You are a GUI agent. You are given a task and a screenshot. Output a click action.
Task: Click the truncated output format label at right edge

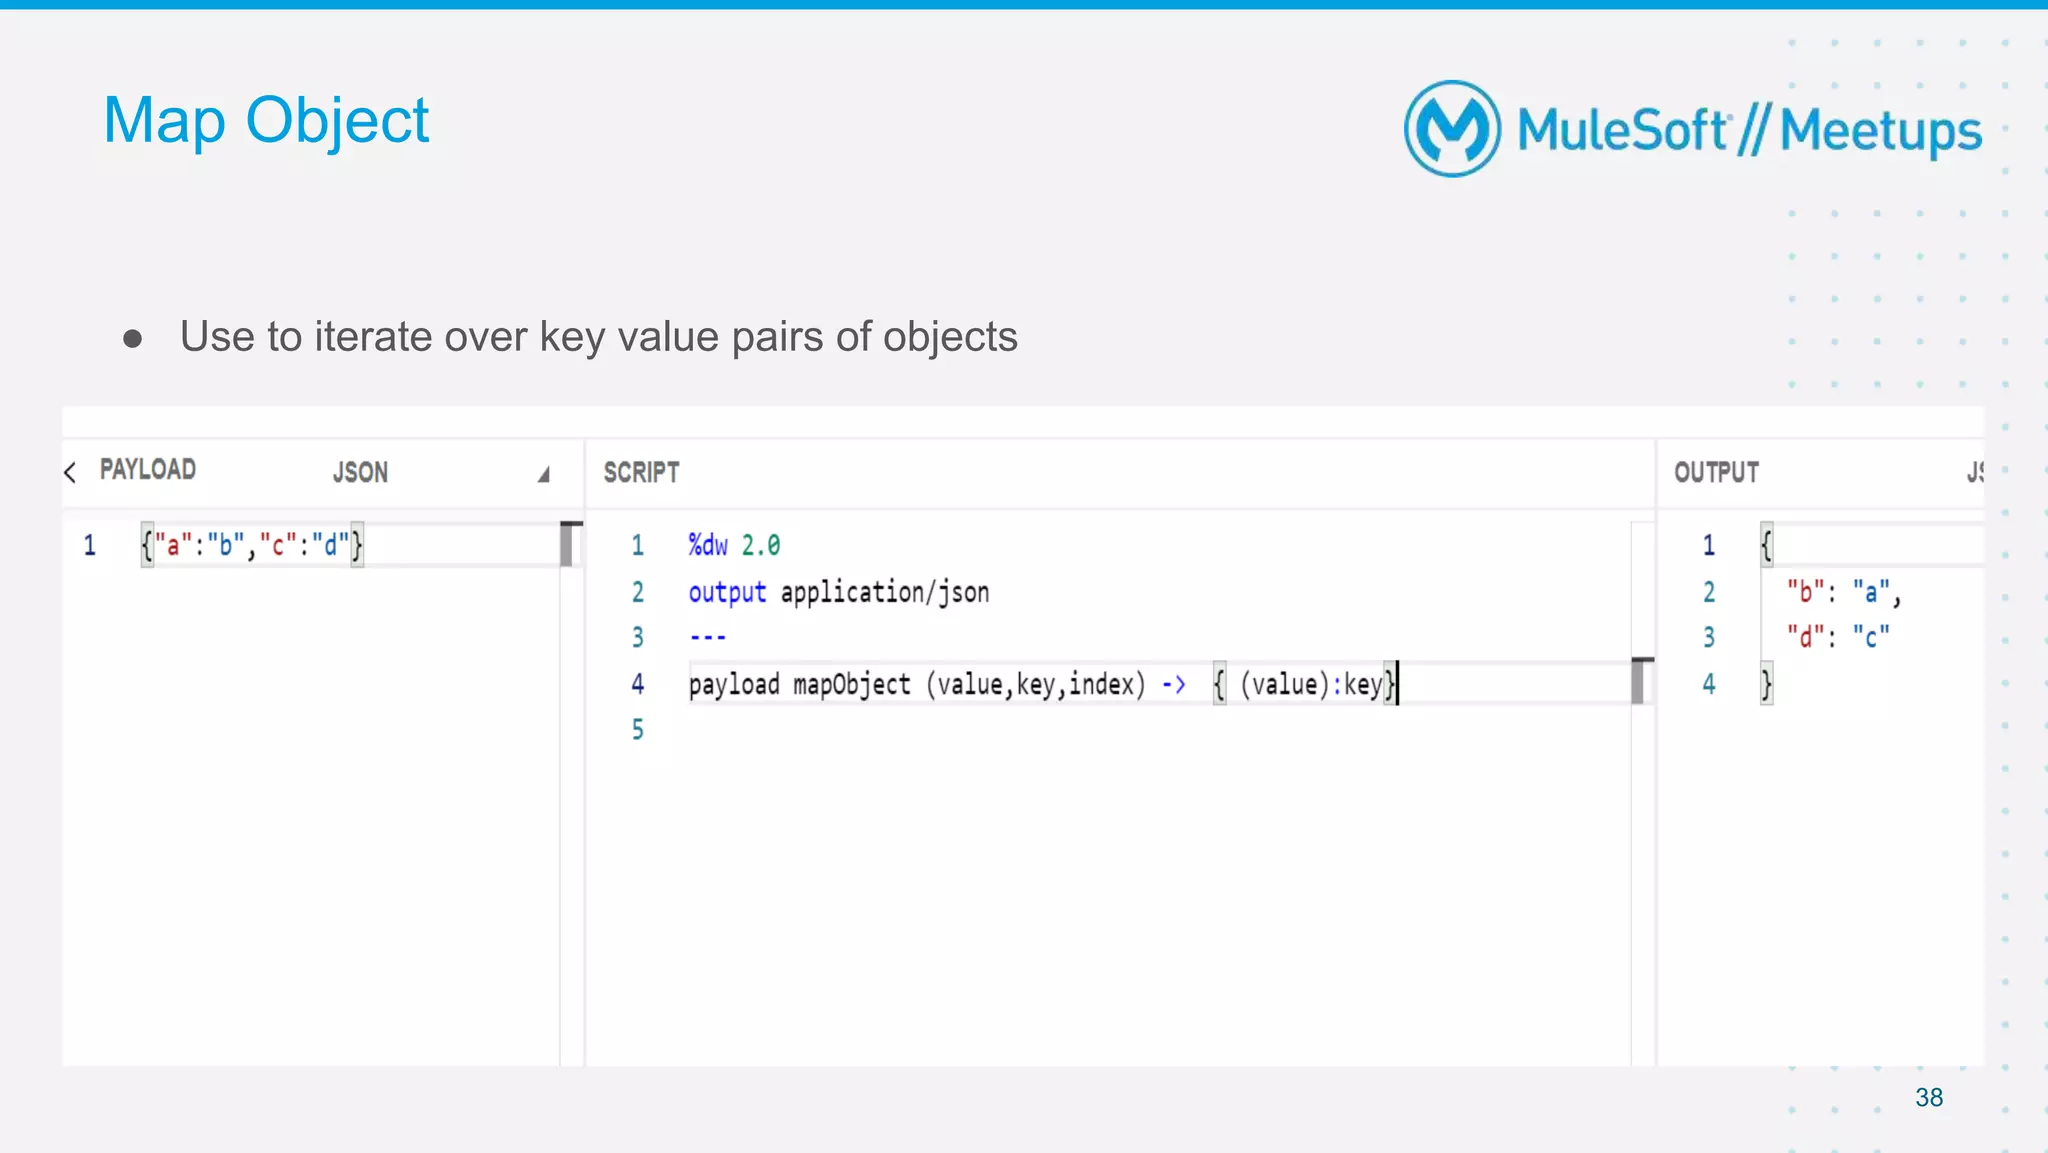(1975, 472)
